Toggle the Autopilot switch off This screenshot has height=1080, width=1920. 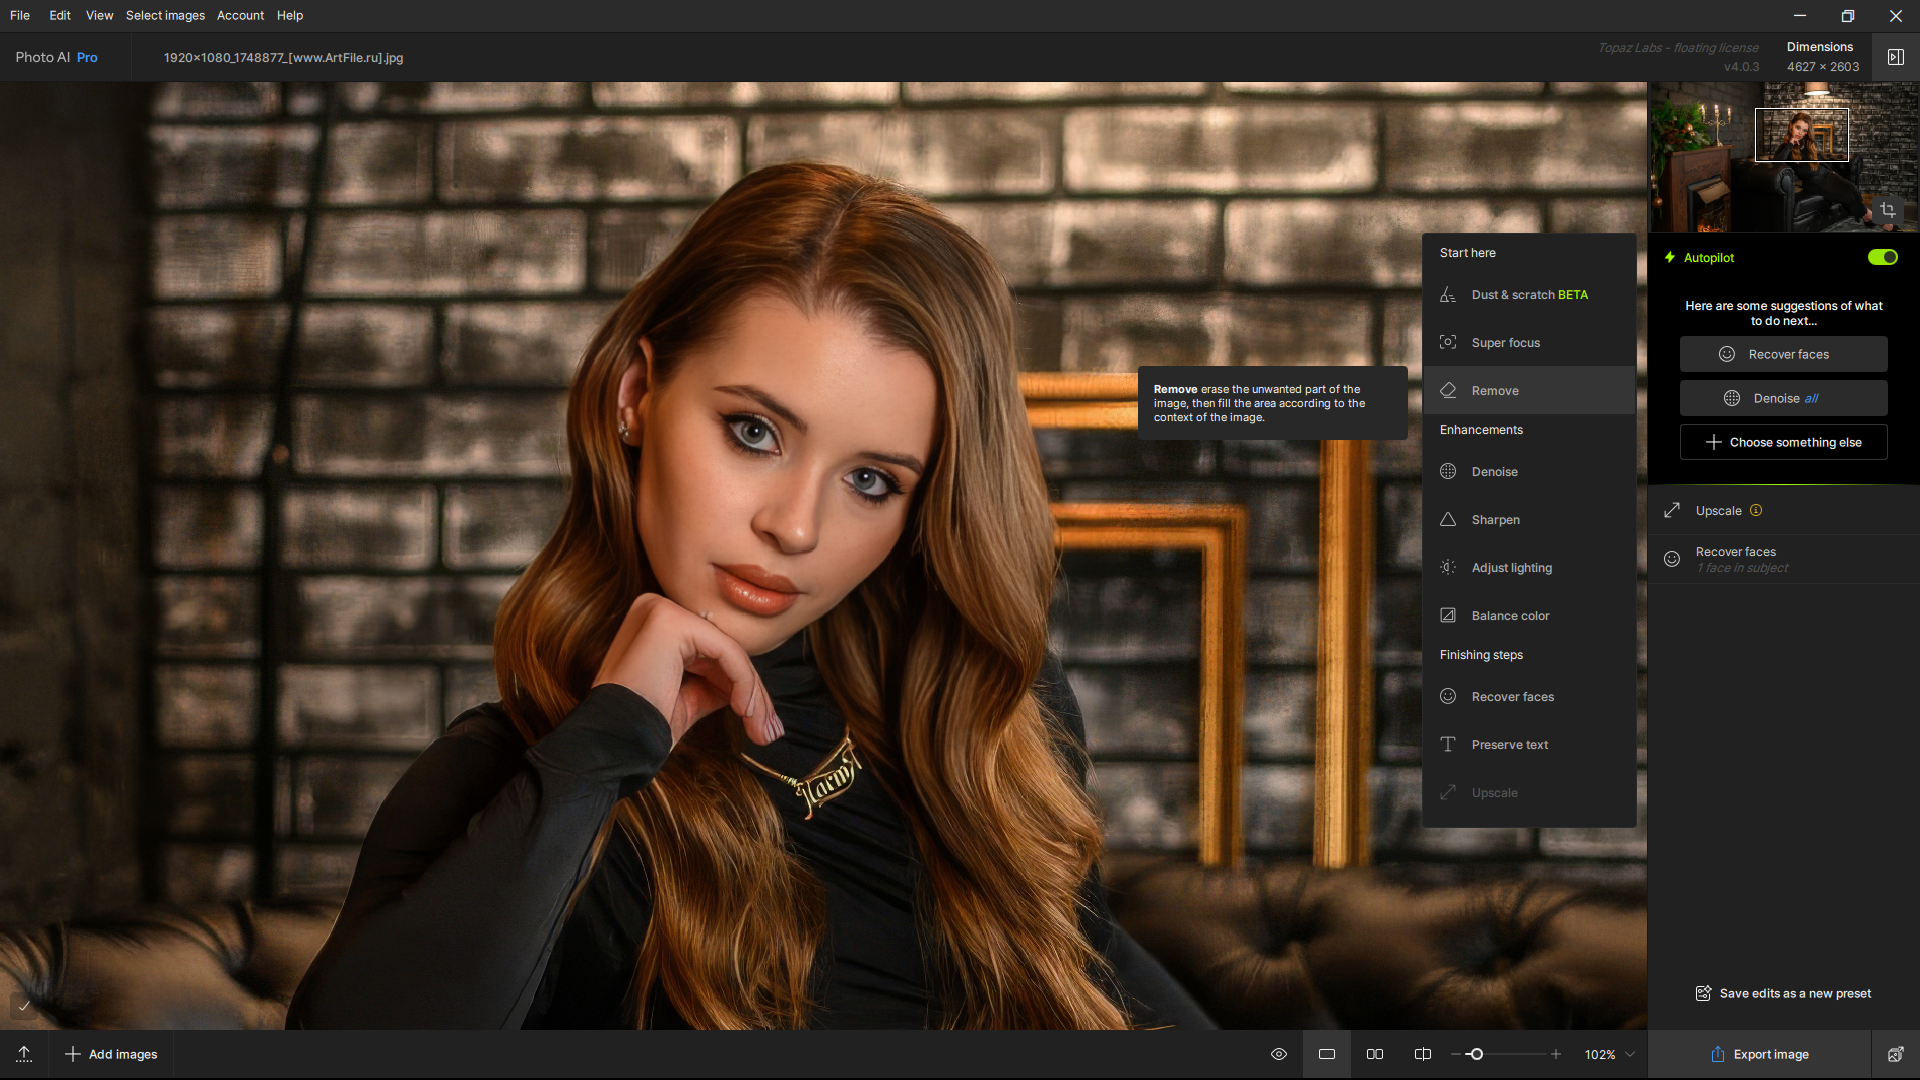[1882, 257]
